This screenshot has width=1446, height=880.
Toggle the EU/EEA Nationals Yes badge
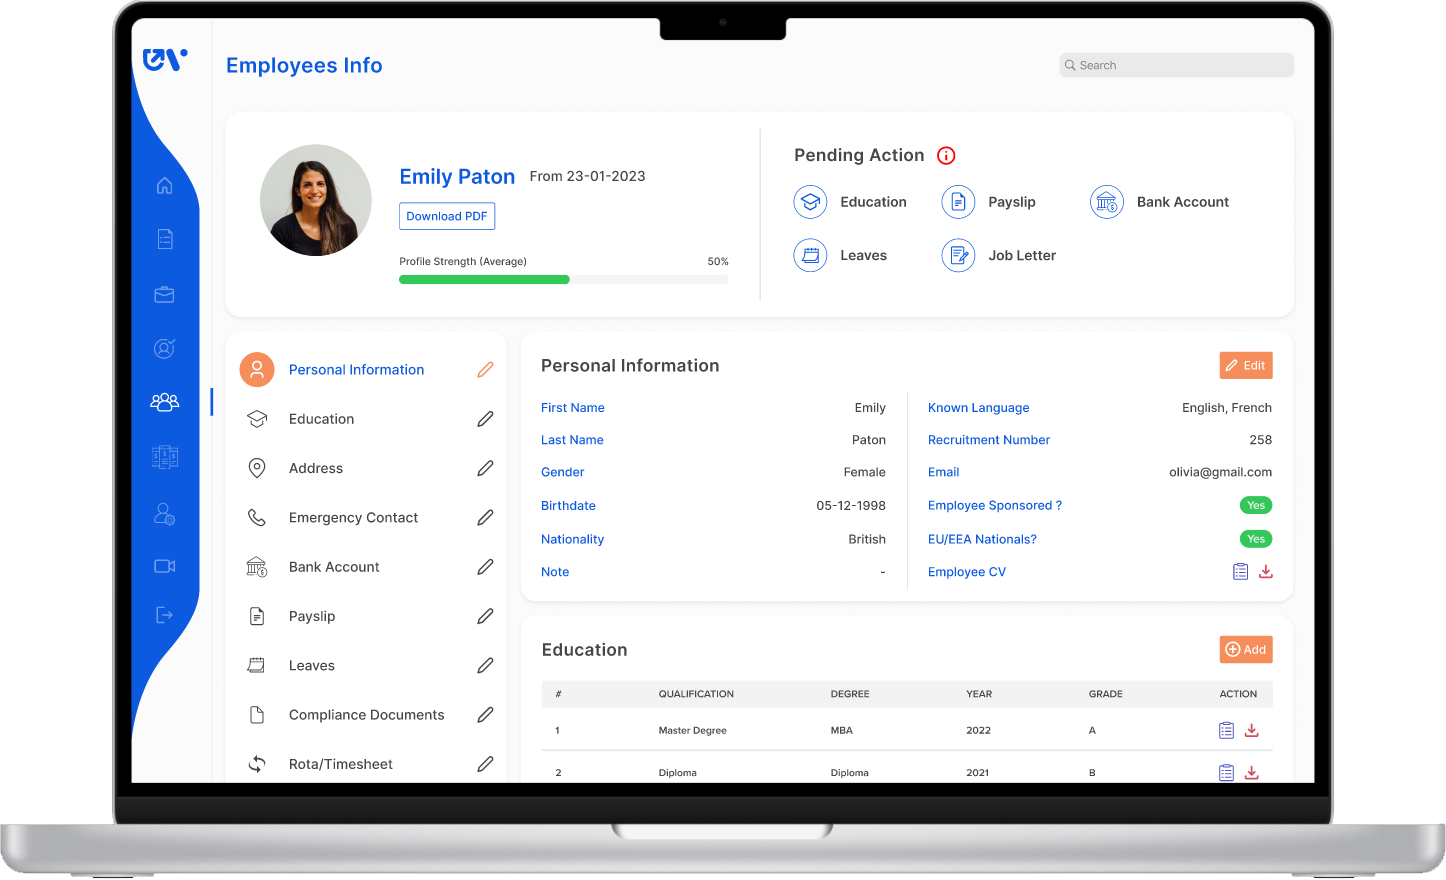(1256, 539)
